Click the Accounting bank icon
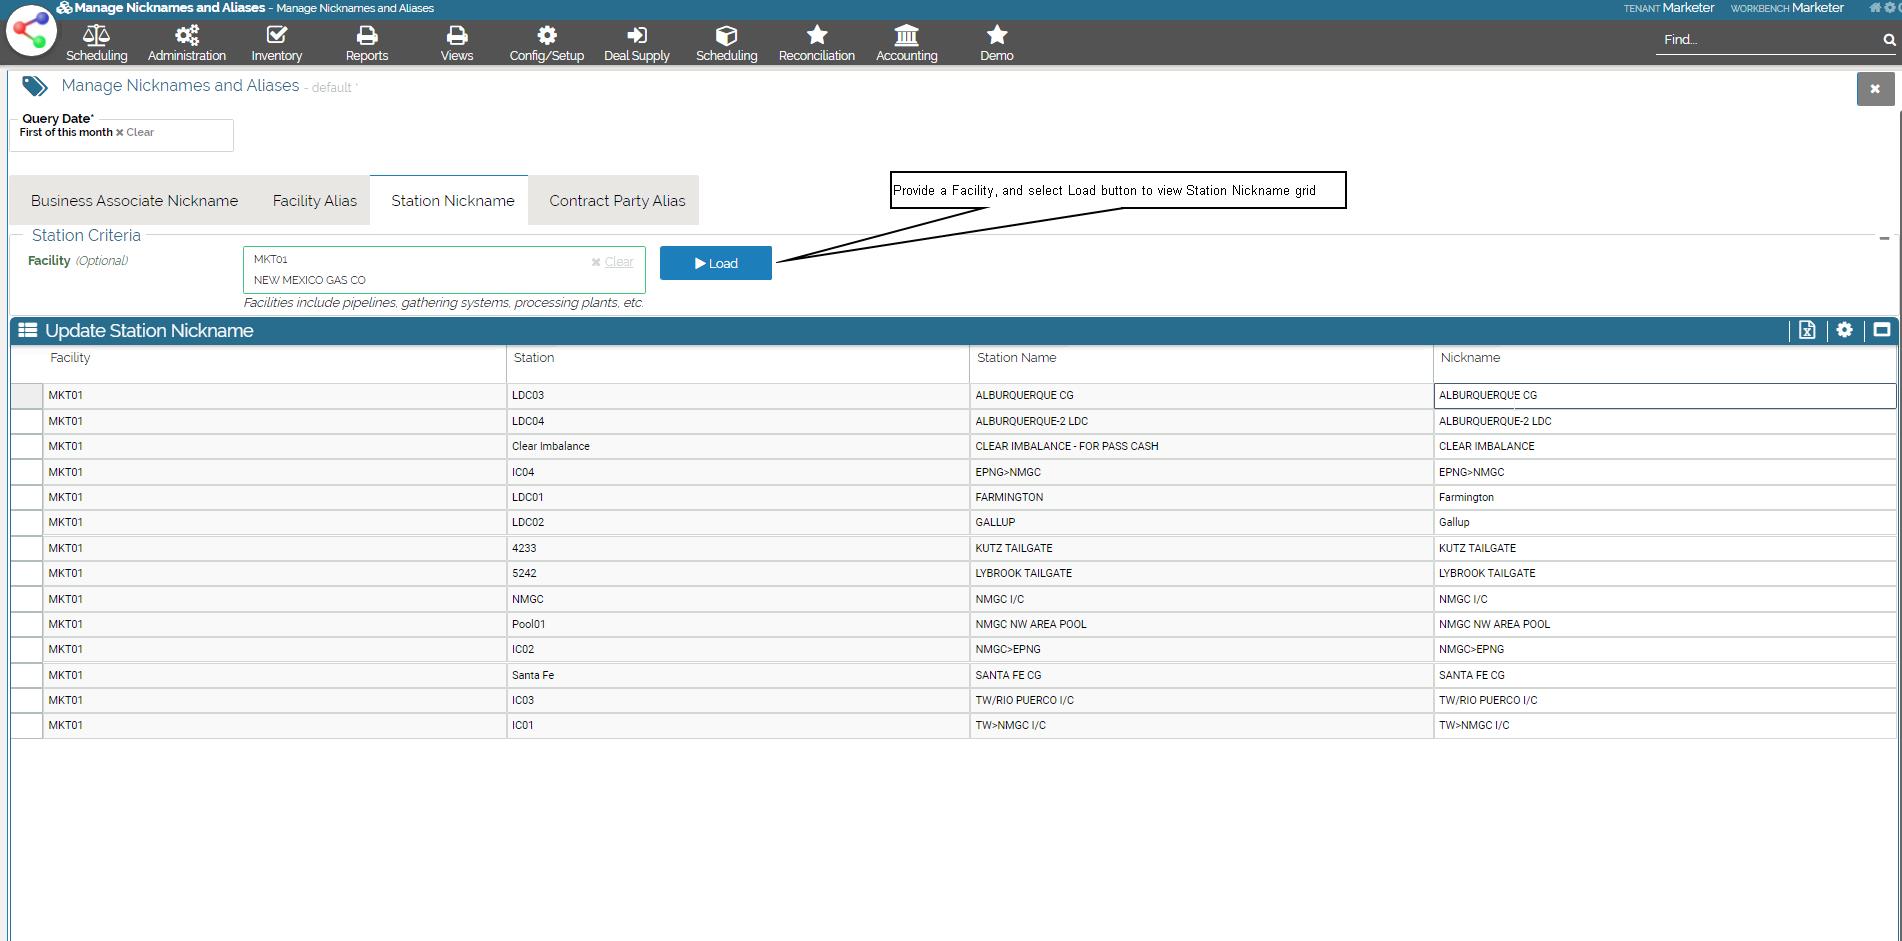1902x941 pixels. tap(906, 37)
